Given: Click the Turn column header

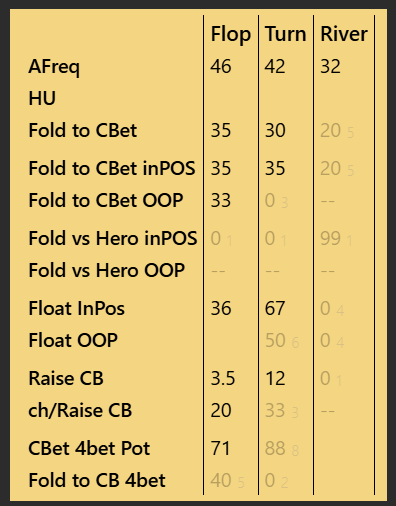Looking at the screenshot, I should 285,34.
